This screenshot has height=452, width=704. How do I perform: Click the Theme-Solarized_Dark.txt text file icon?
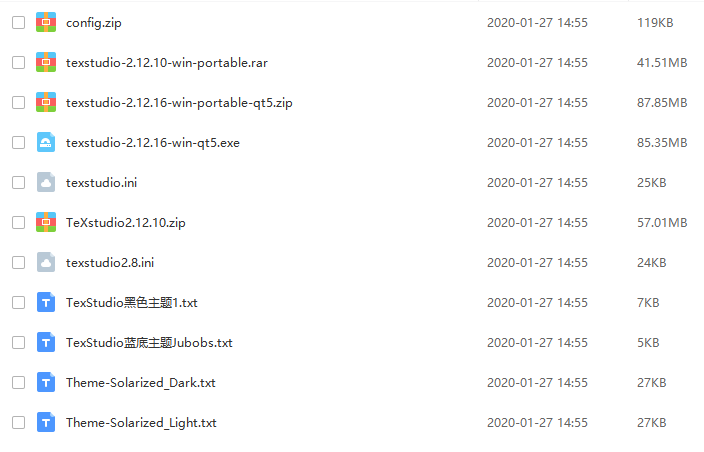coord(46,382)
